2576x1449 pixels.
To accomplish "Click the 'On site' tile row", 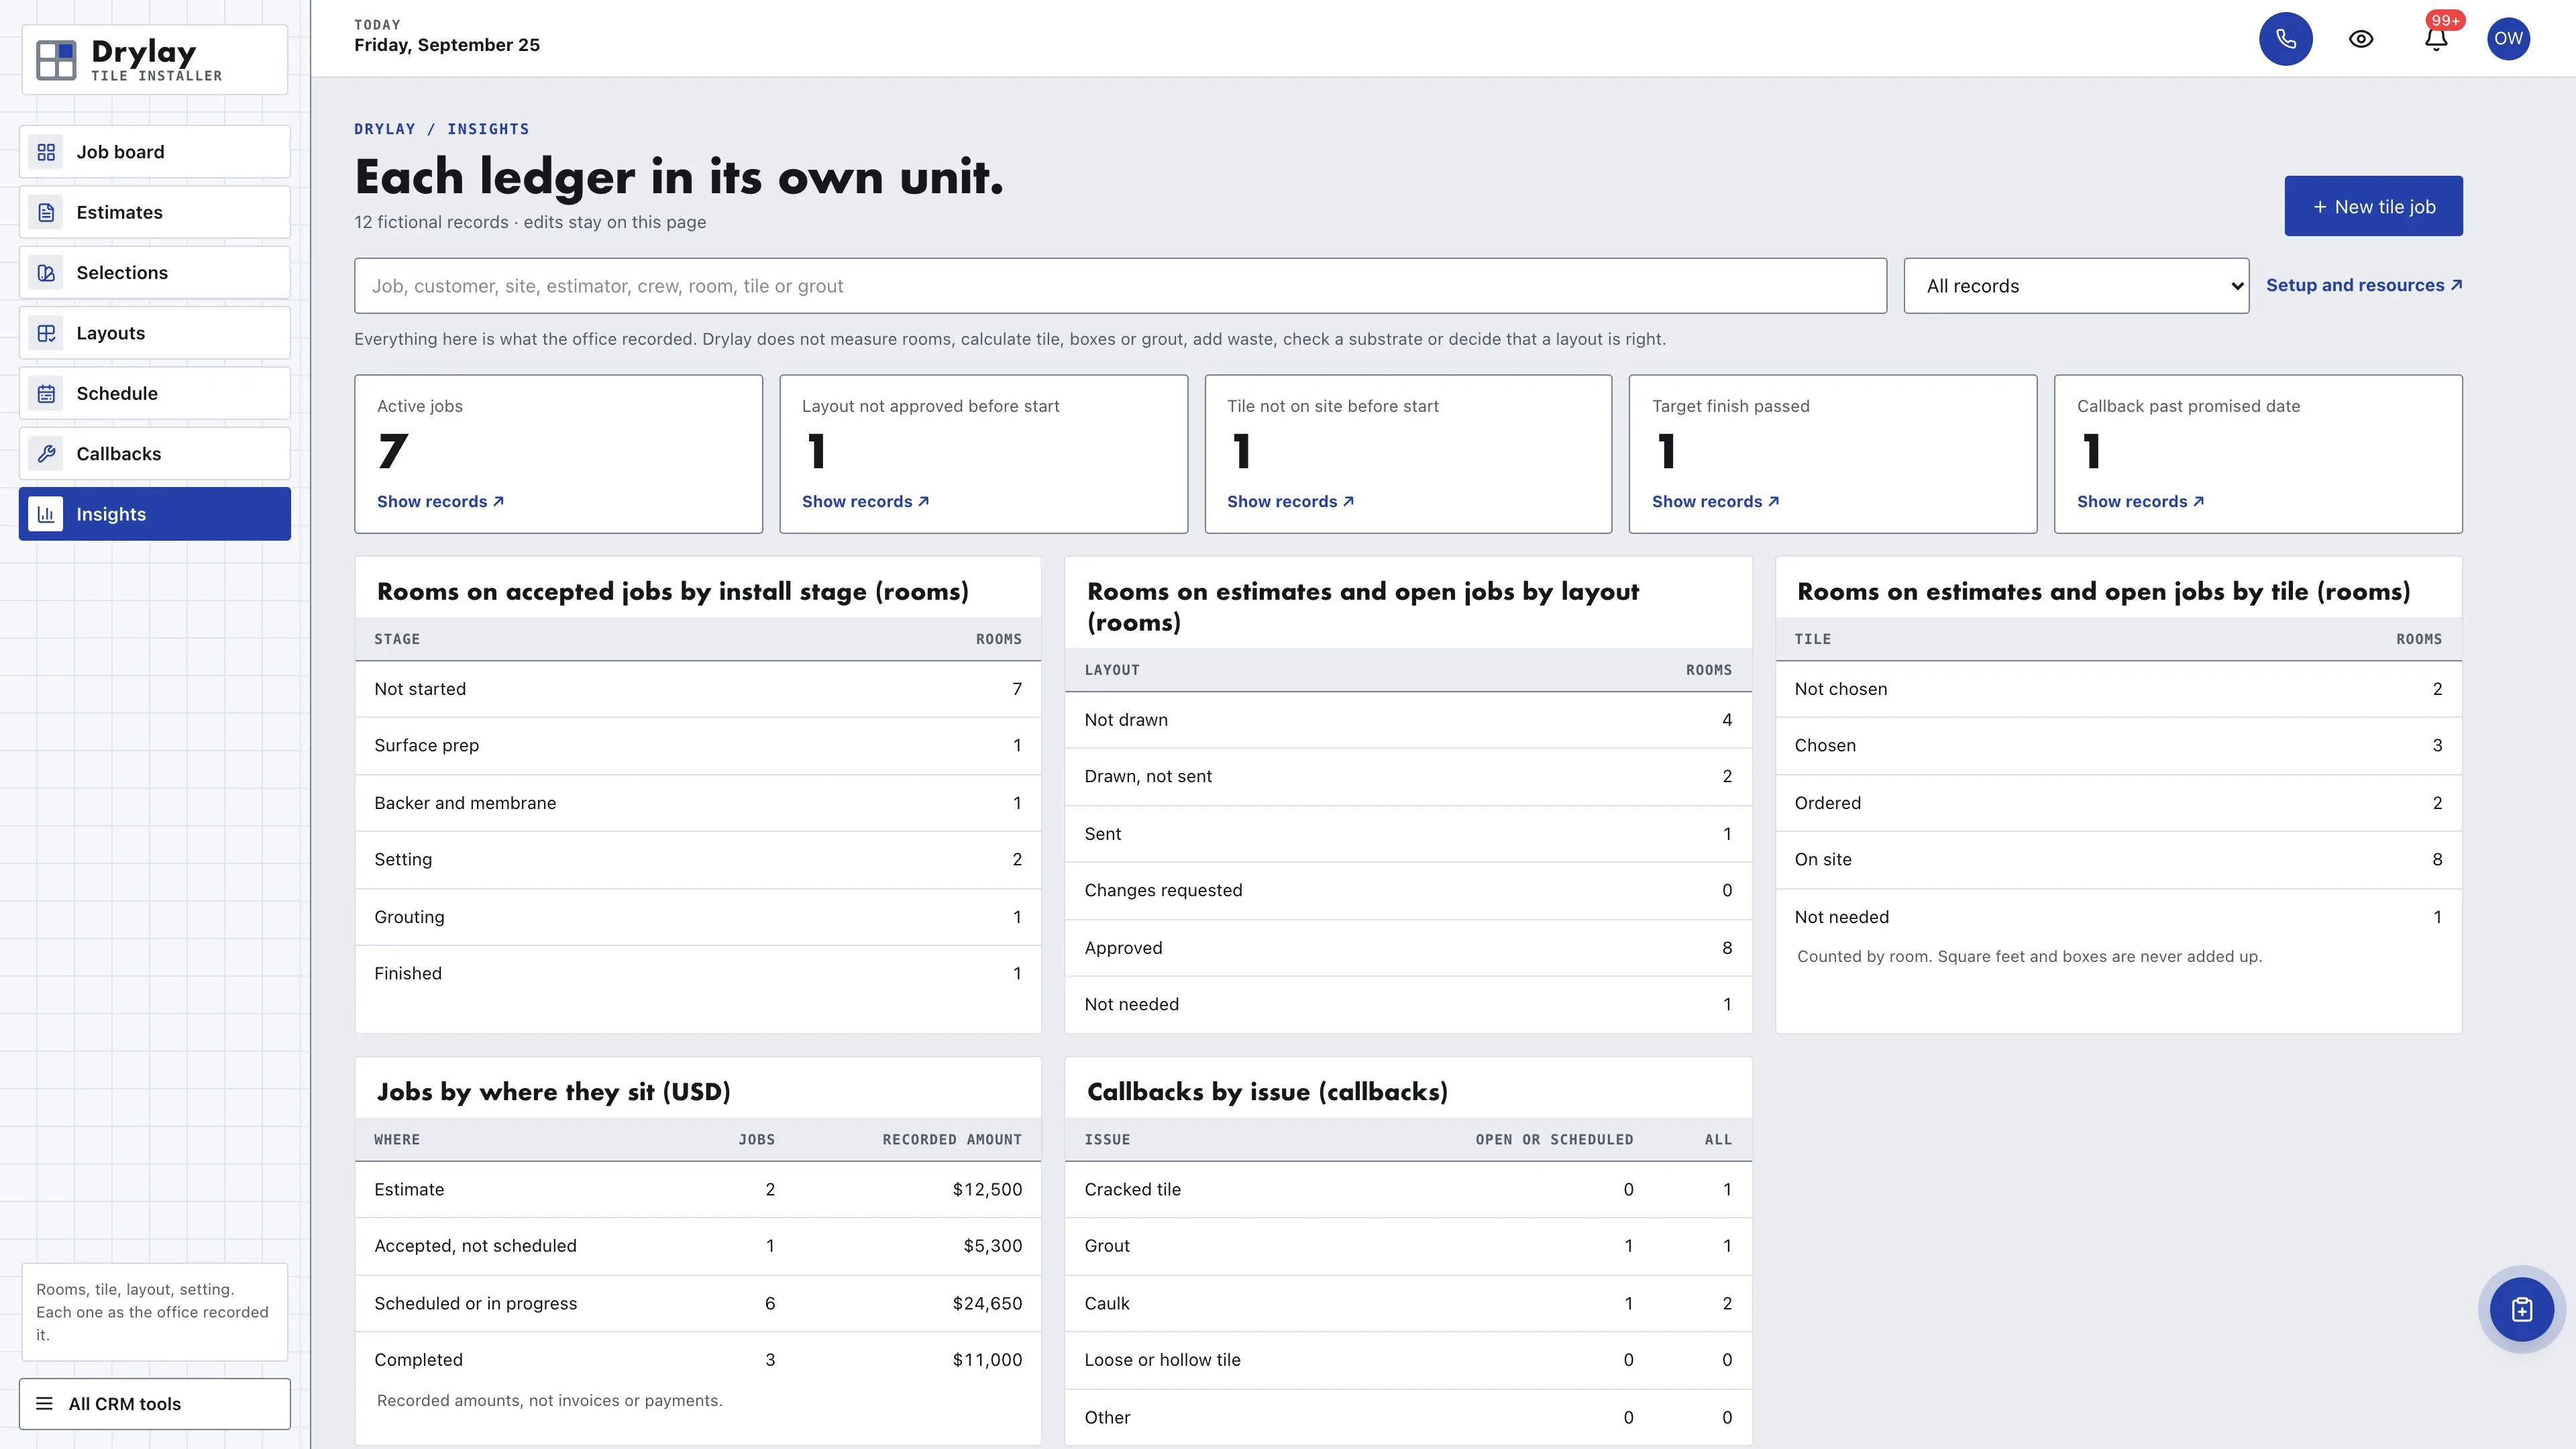I will (2118, 859).
